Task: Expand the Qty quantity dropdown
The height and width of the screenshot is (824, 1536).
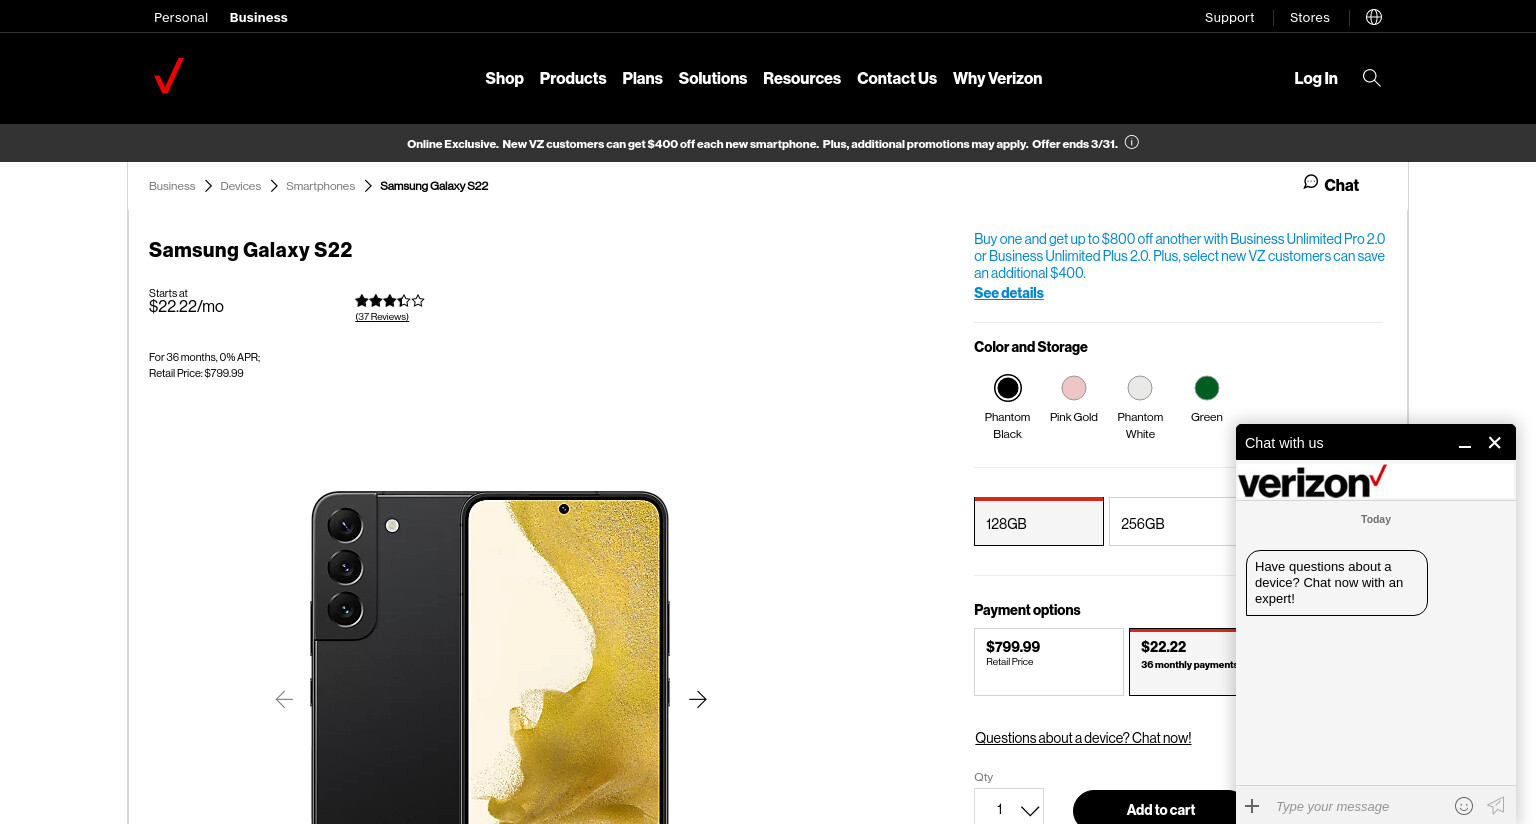Action: (x=1009, y=809)
